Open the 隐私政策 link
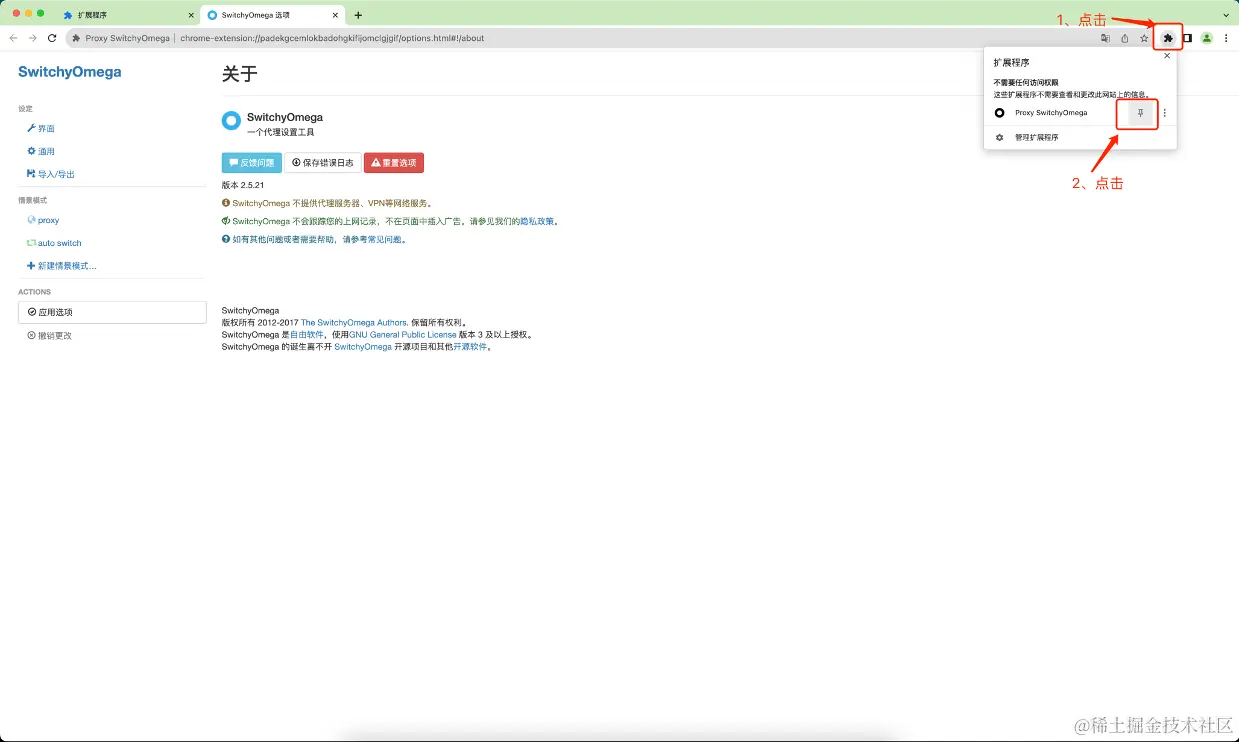1240x742 pixels. (537, 221)
